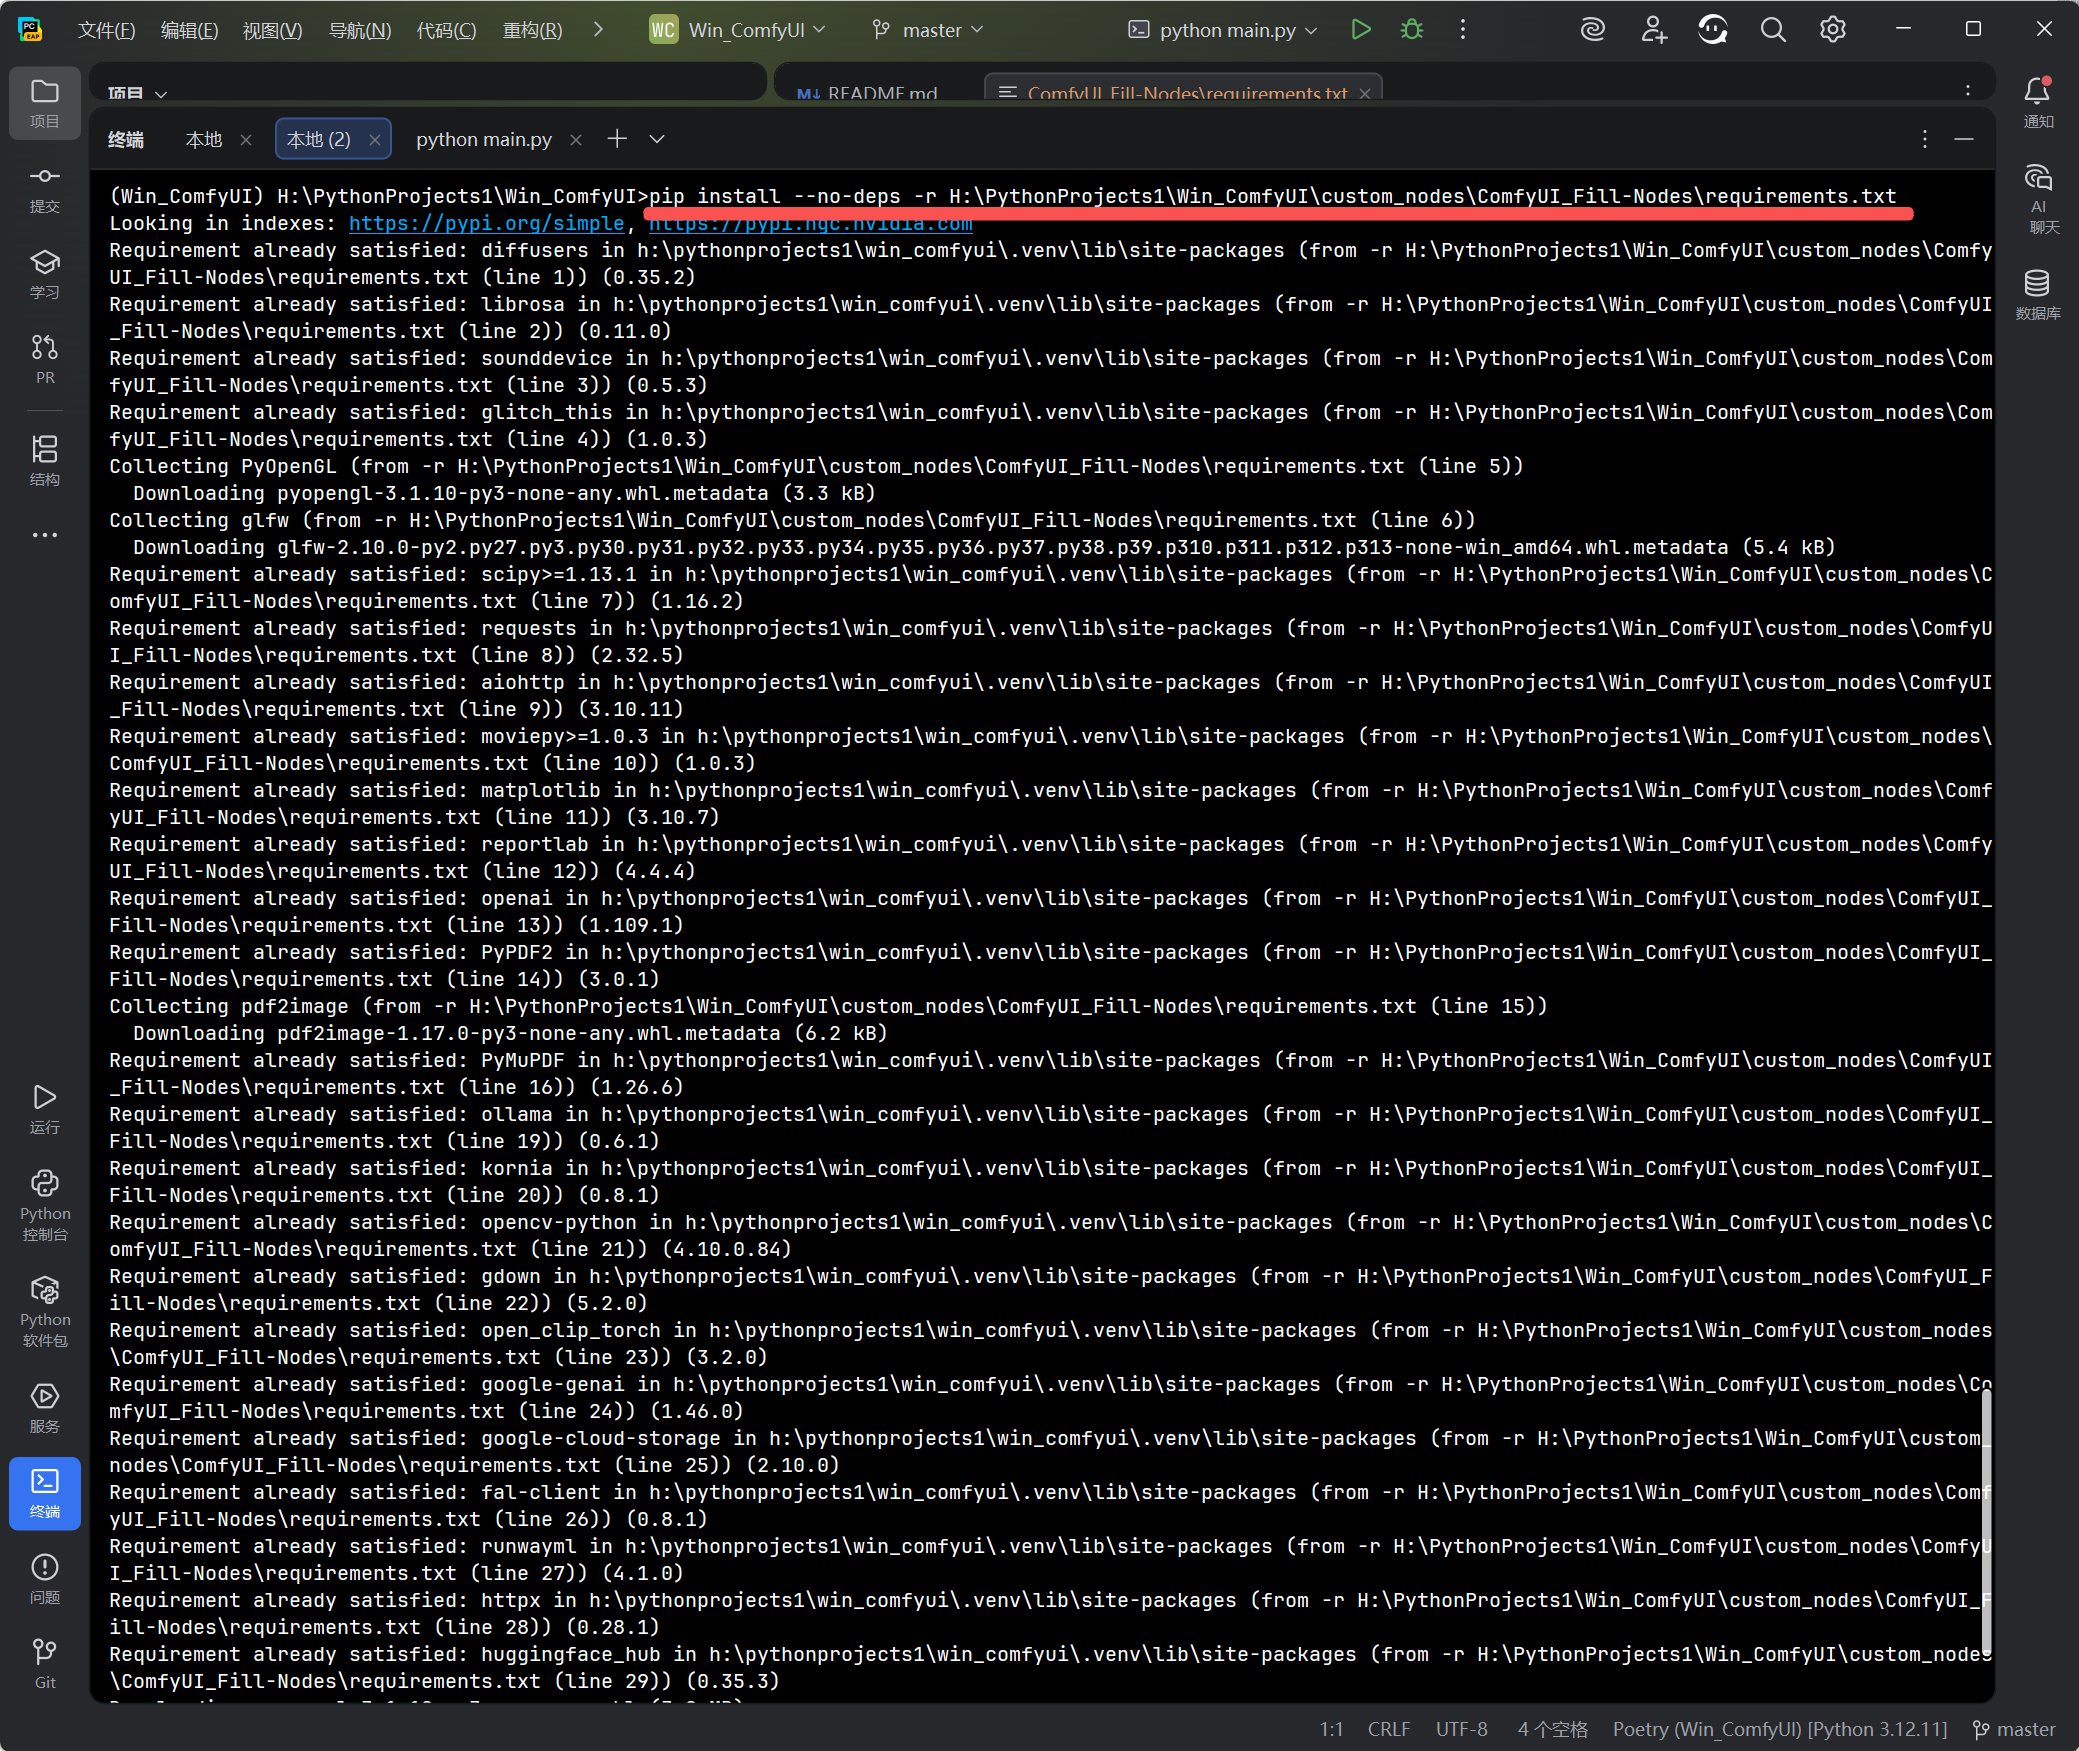2079x1751 pixels.
Task: Close the 本地 terminal tab
Action: (246, 140)
